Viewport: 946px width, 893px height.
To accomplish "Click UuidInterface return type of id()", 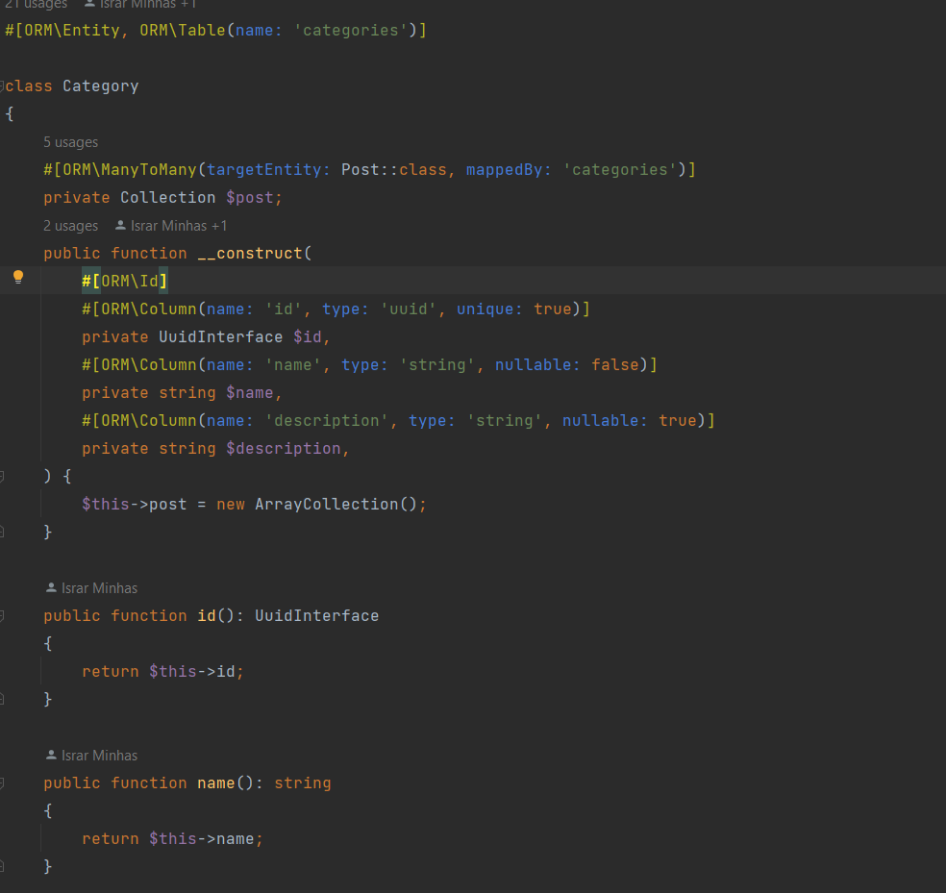I will click(317, 616).
